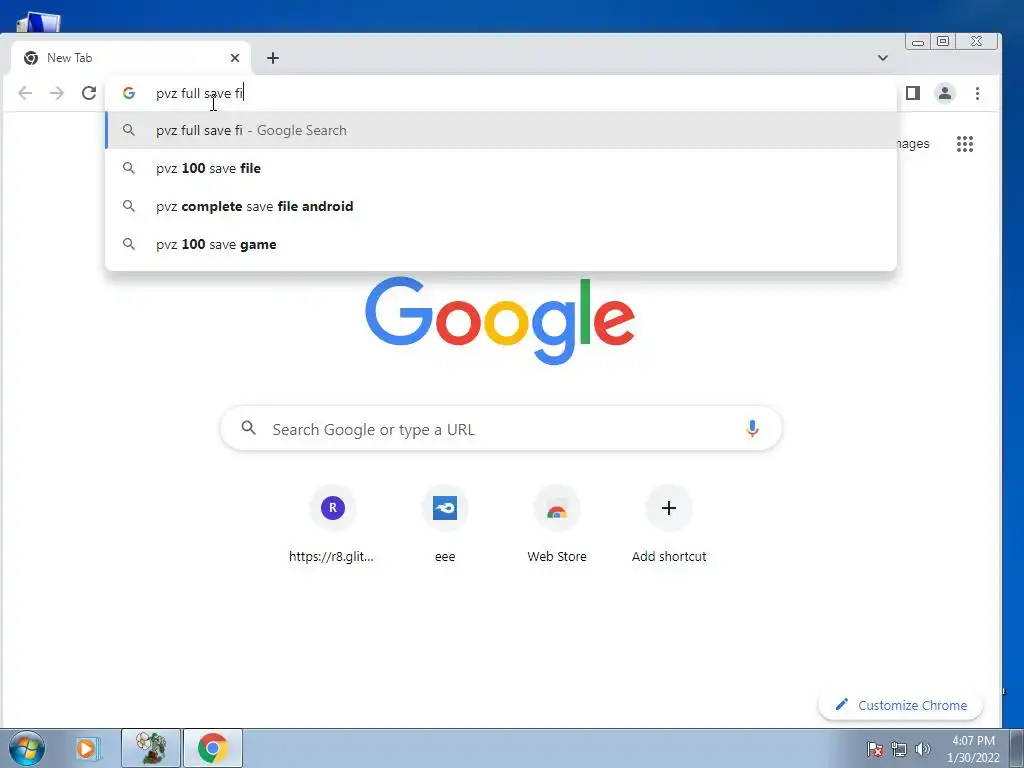Reload the page with the refresh icon

pyautogui.click(x=89, y=93)
